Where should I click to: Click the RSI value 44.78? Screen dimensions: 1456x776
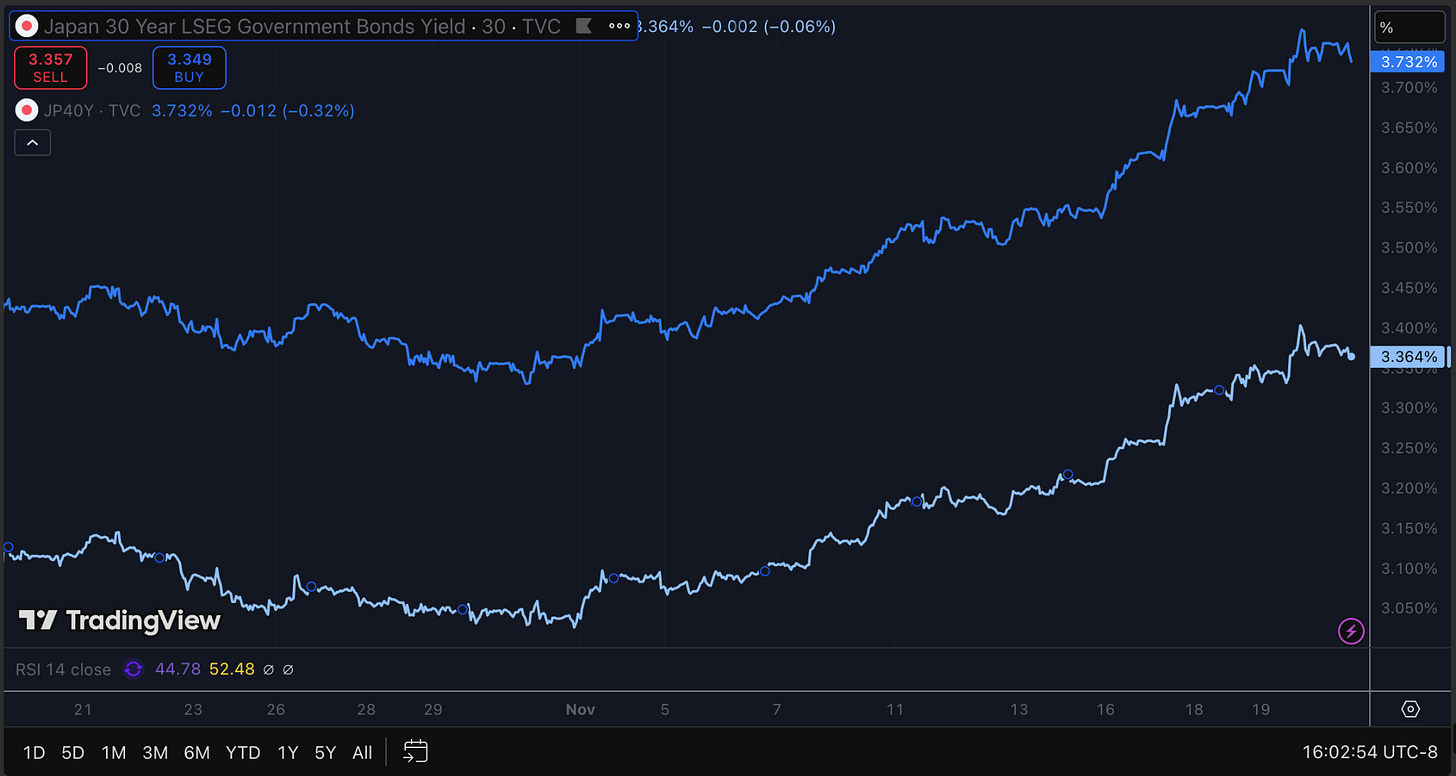click(x=176, y=669)
